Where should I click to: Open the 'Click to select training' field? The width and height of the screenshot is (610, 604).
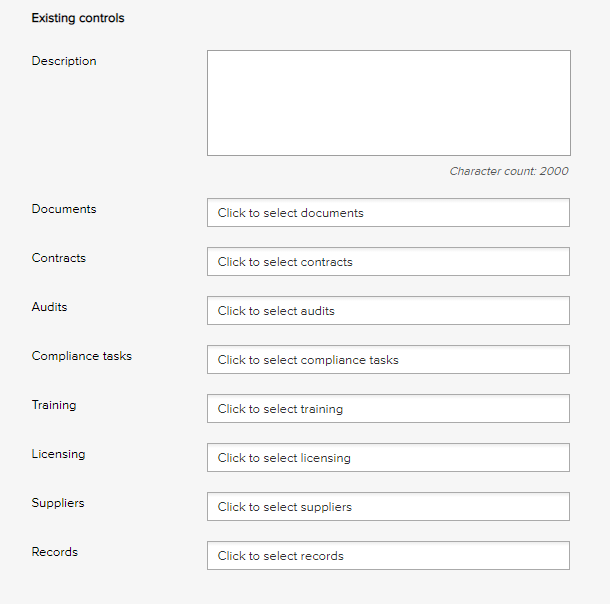coord(388,409)
